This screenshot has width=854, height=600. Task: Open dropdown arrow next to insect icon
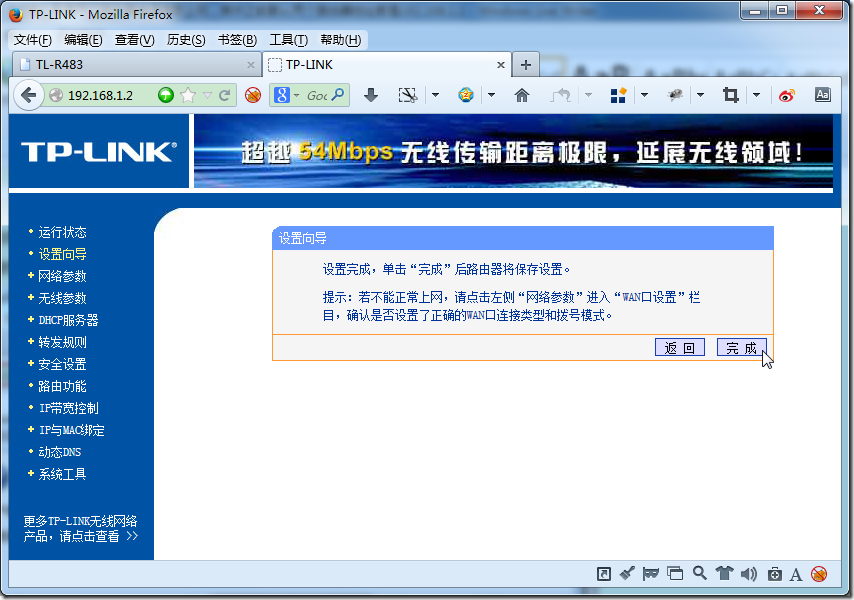pyautogui.click(x=700, y=95)
